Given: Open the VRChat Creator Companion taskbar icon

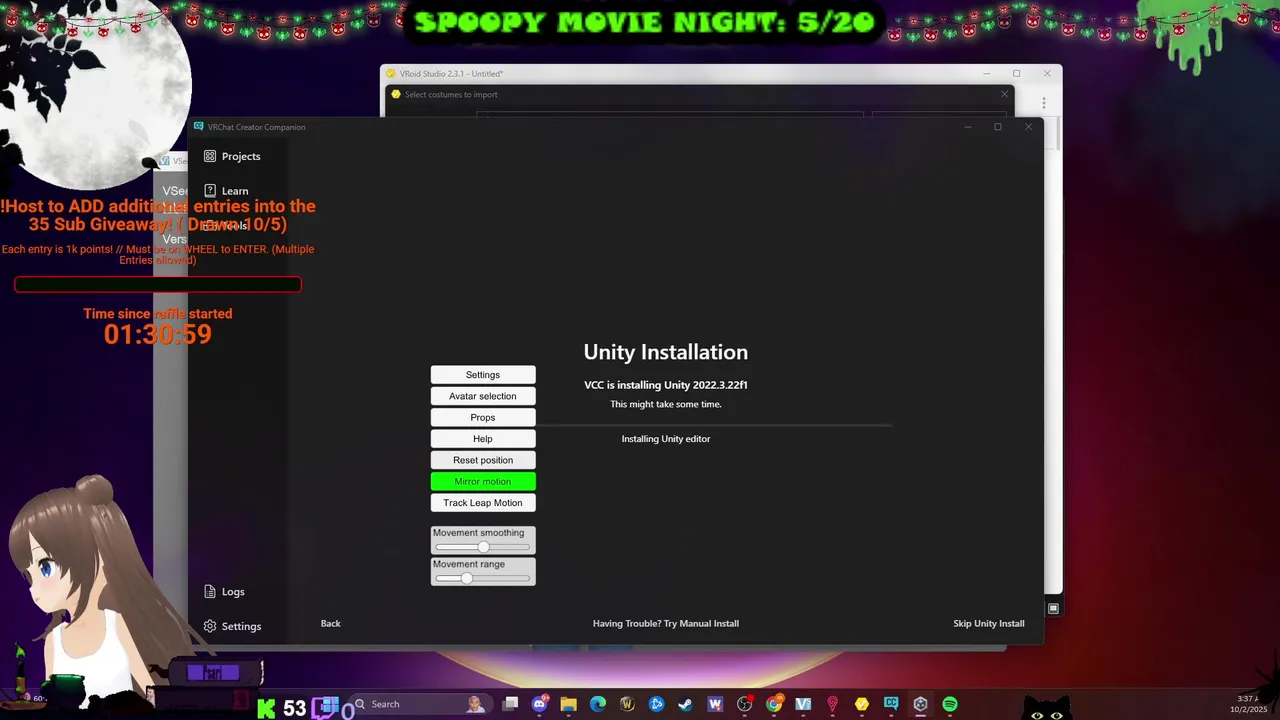Looking at the screenshot, I should pos(891,704).
